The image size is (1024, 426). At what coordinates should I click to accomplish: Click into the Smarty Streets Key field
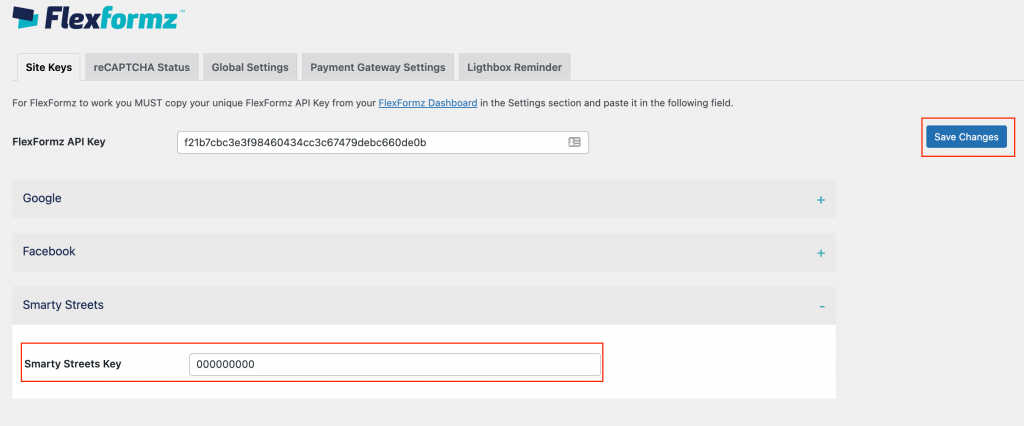tap(394, 365)
